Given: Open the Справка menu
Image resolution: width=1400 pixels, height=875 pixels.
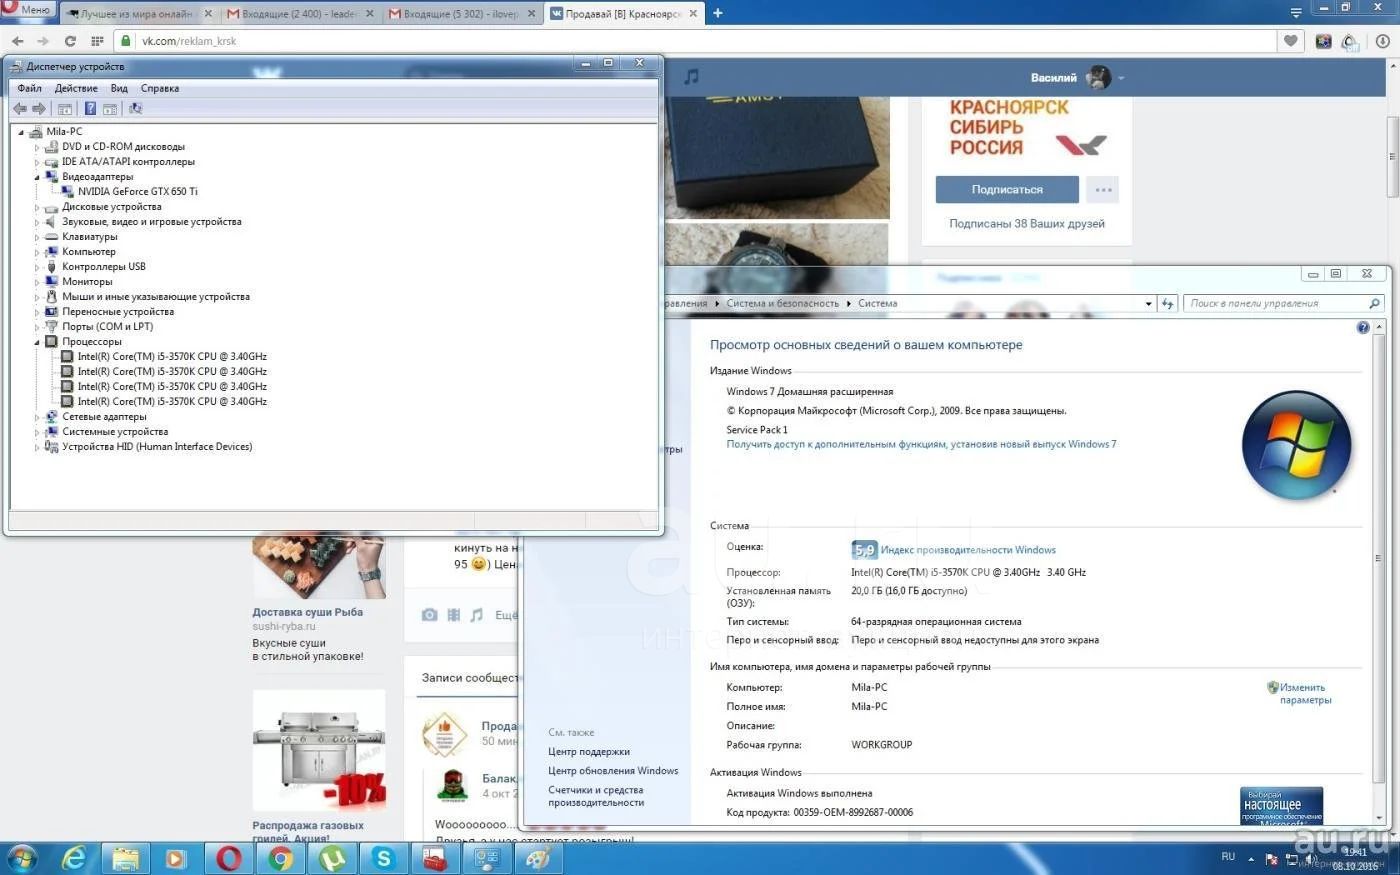Looking at the screenshot, I should tap(160, 88).
